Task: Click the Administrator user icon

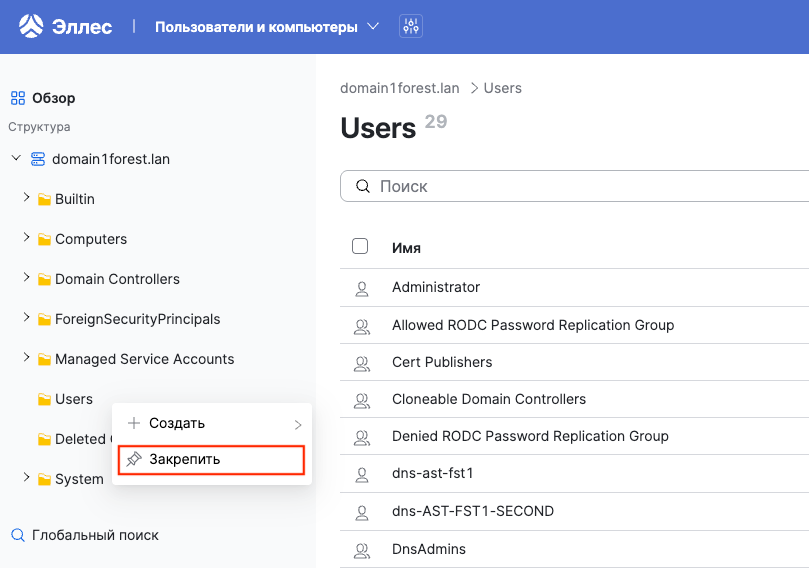Action: click(x=362, y=288)
